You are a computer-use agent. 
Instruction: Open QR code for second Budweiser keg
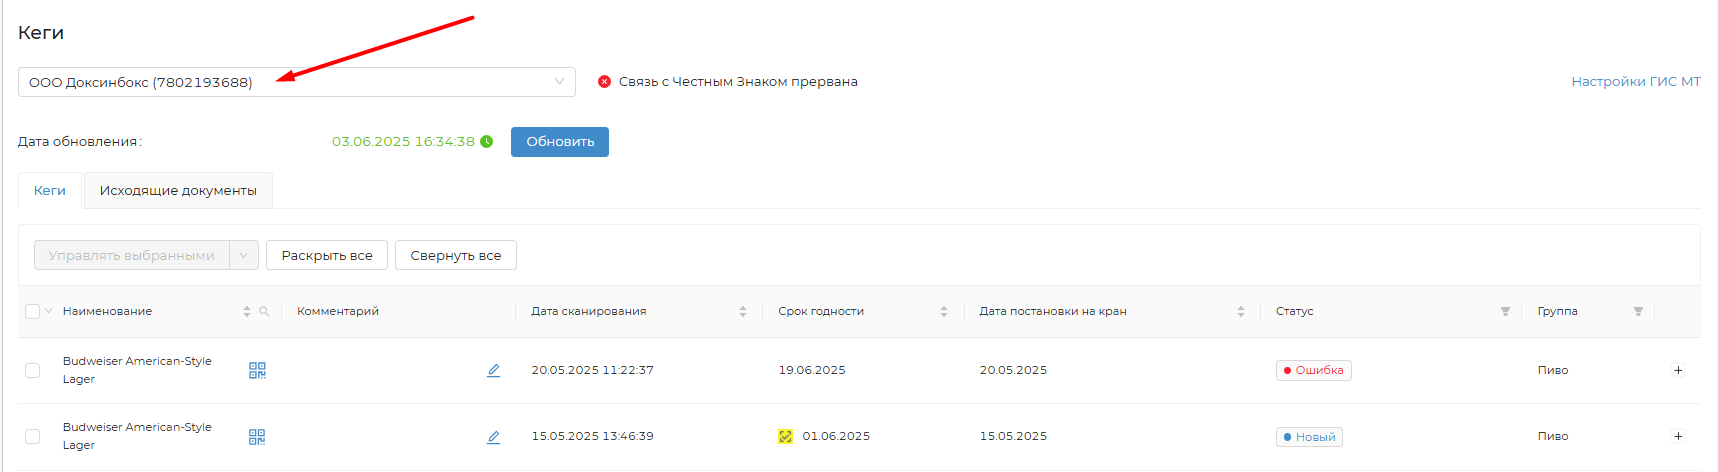(257, 437)
